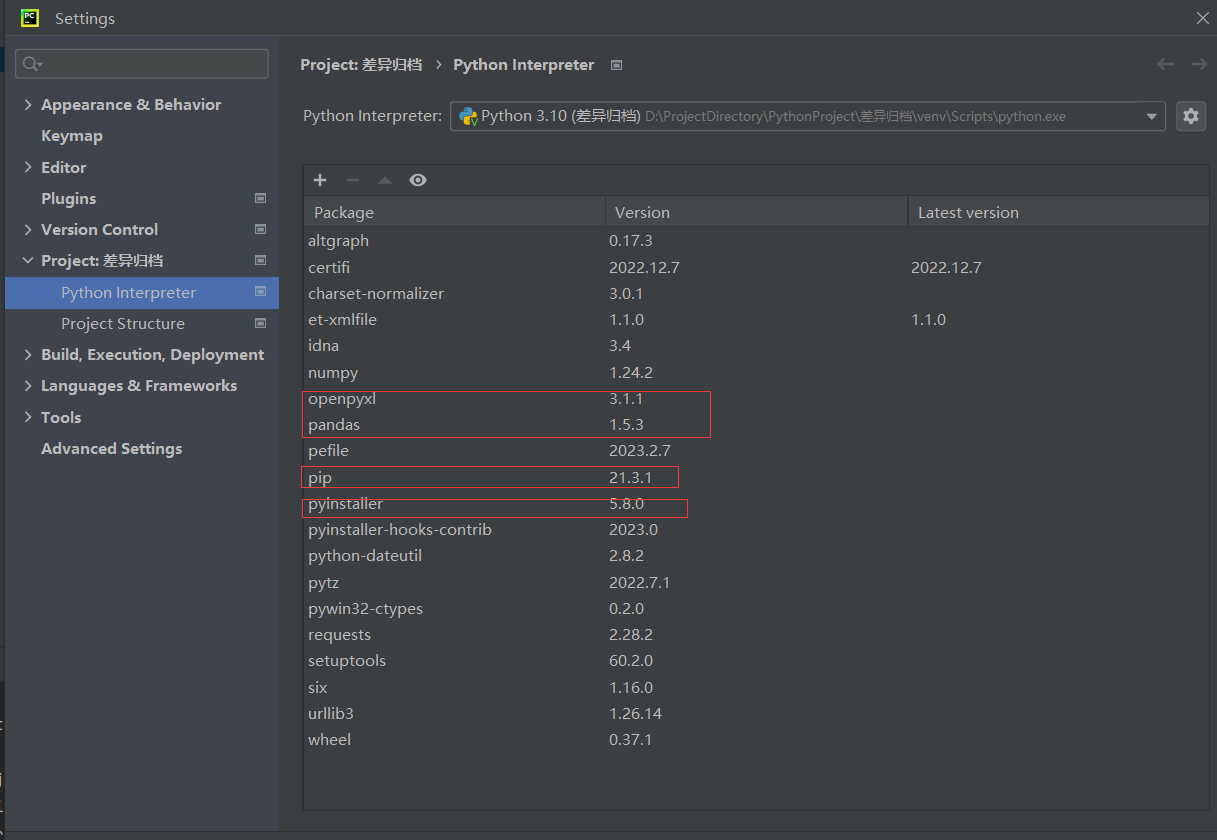This screenshot has height=840, width=1217.
Task: Select the charset-normalizer package row
Action: pos(756,293)
